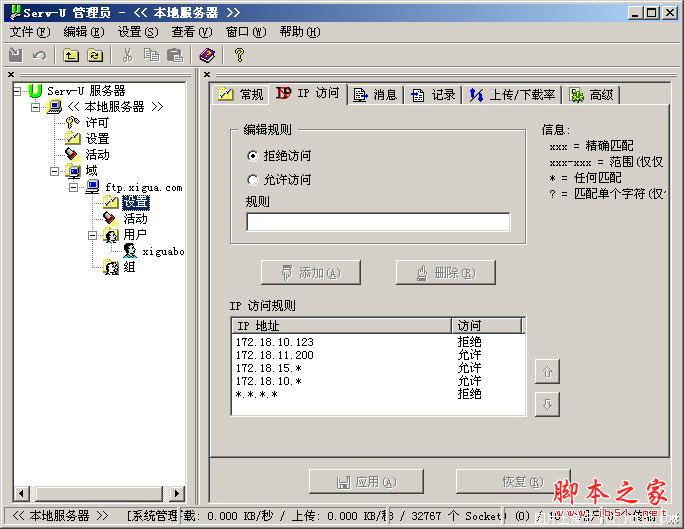Click the IP 地址 column header

(x=342, y=326)
